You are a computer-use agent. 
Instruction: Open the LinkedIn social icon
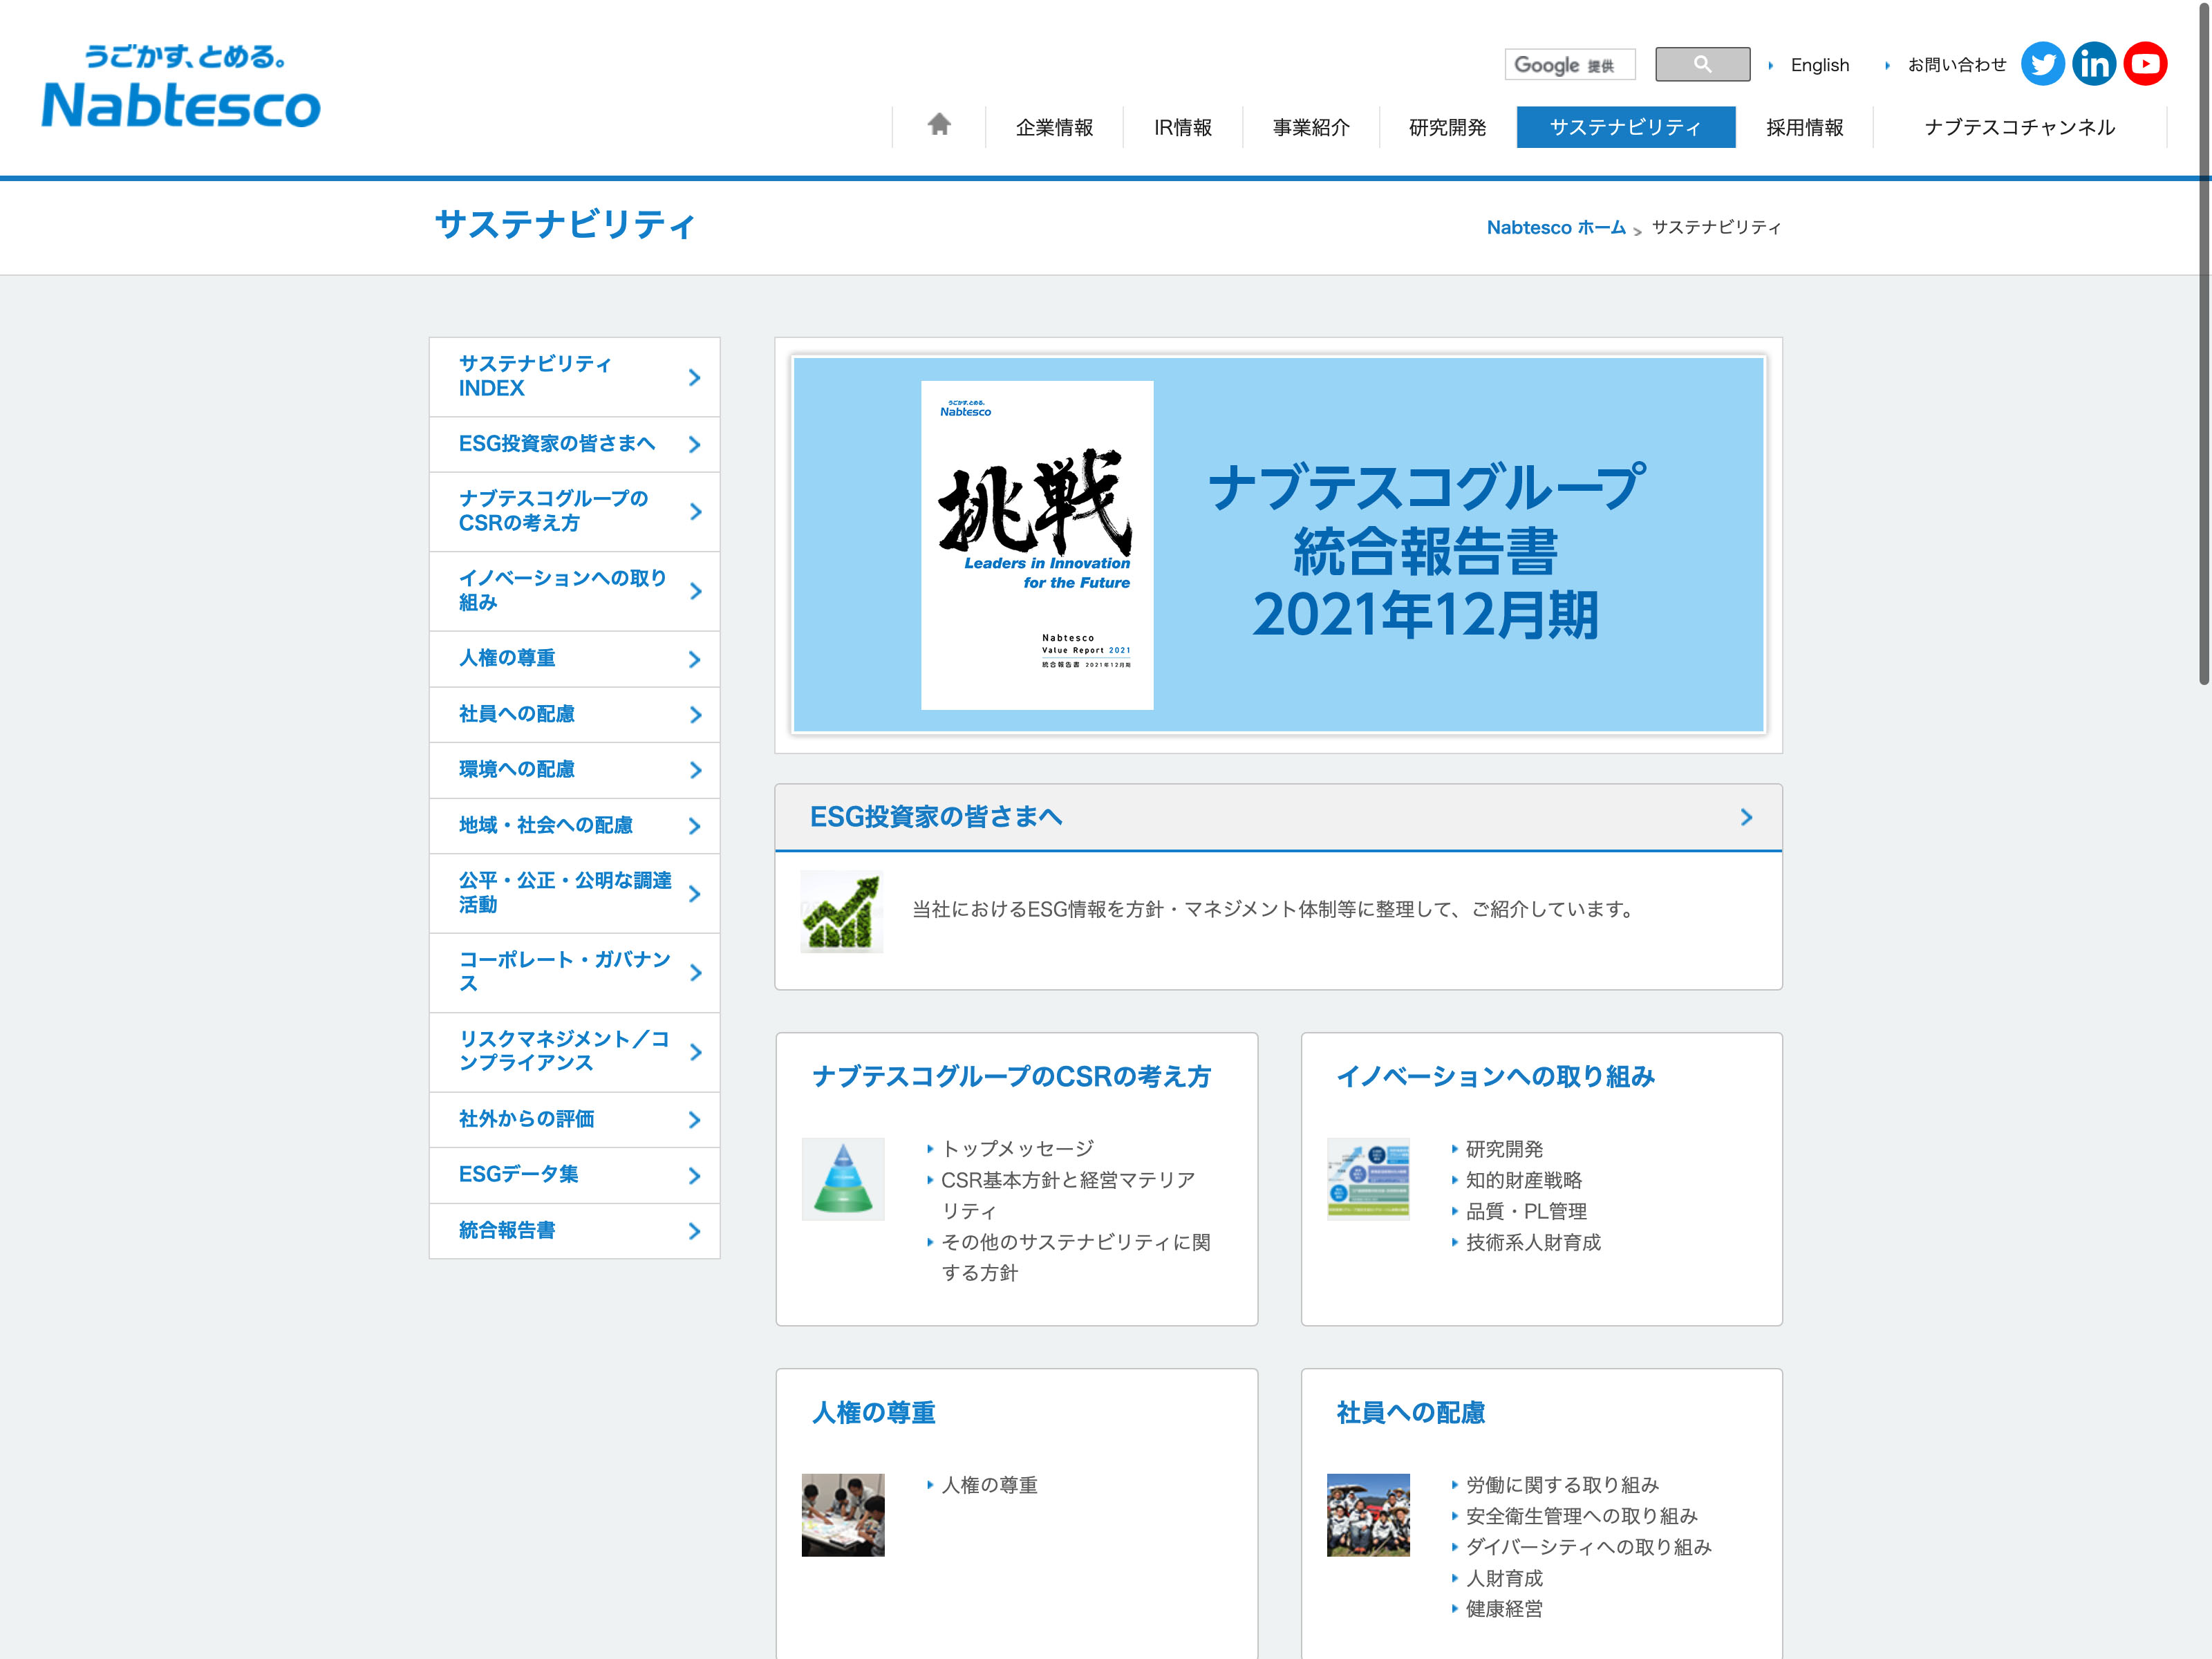(x=2093, y=65)
